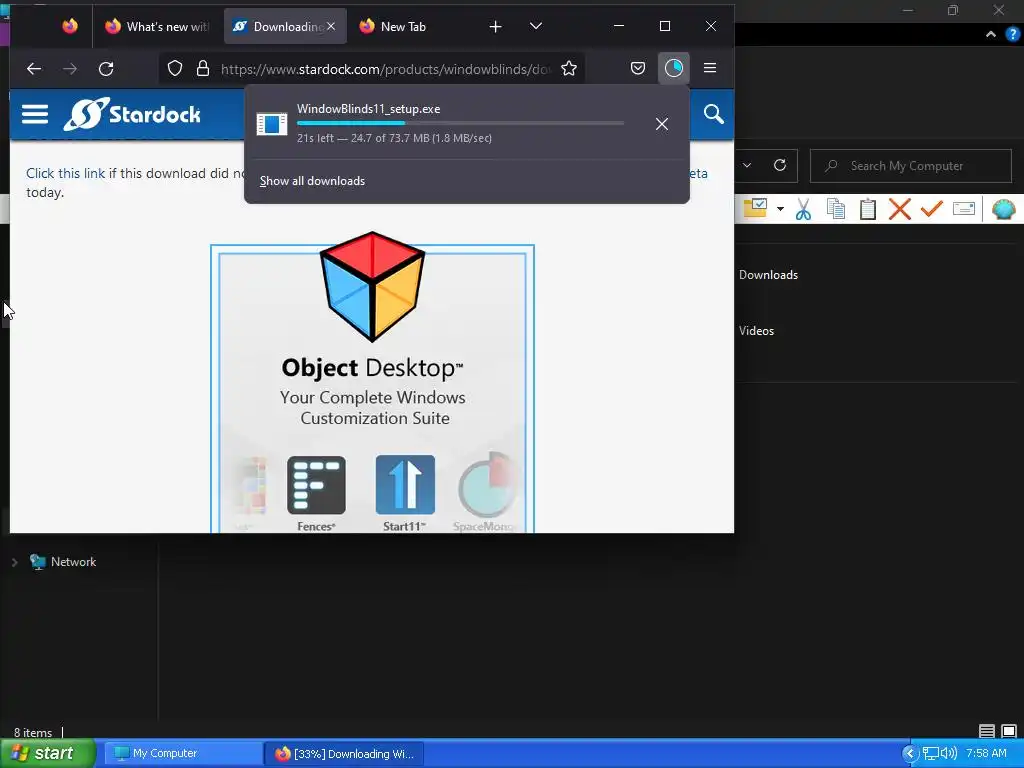The image size is (1024, 768).
Task: Save the page to Pocket
Action: [638, 68]
